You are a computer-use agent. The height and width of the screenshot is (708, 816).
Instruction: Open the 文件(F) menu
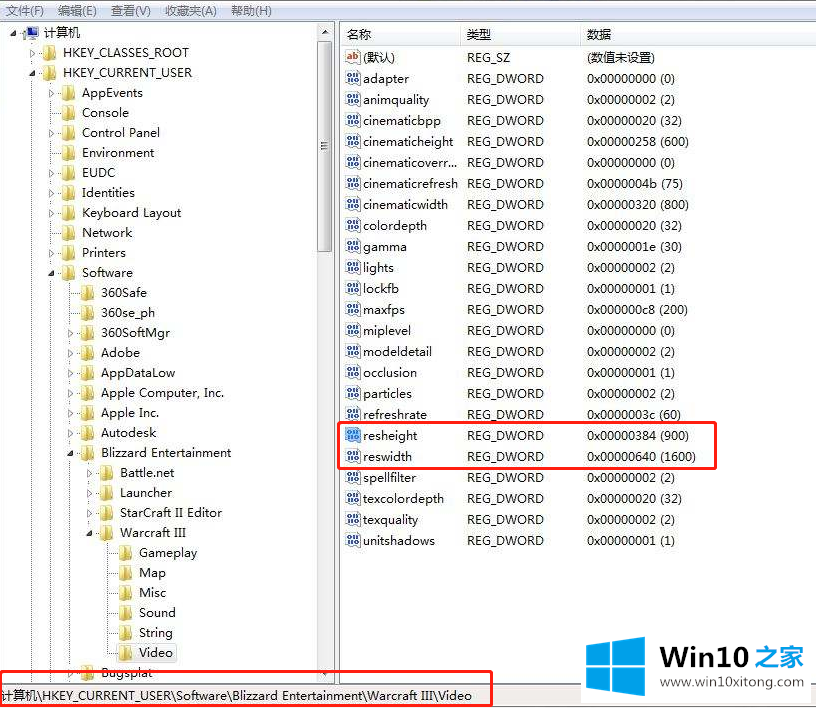click(x=24, y=10)
